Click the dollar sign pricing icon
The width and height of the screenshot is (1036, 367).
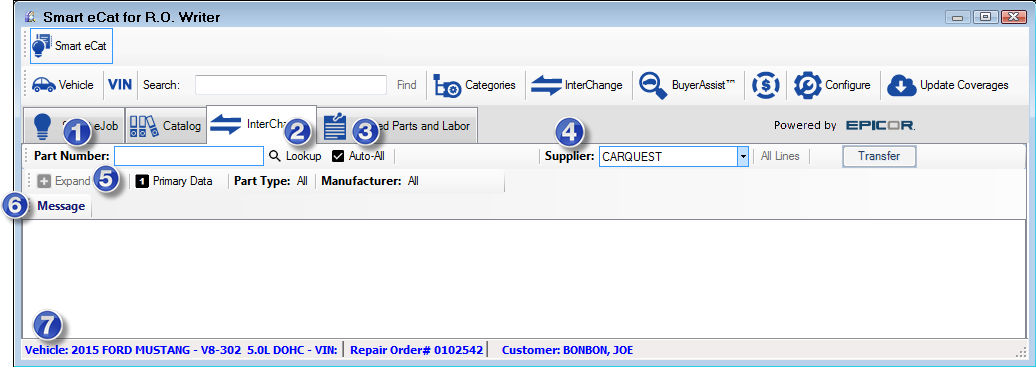(x=766, y=85)
